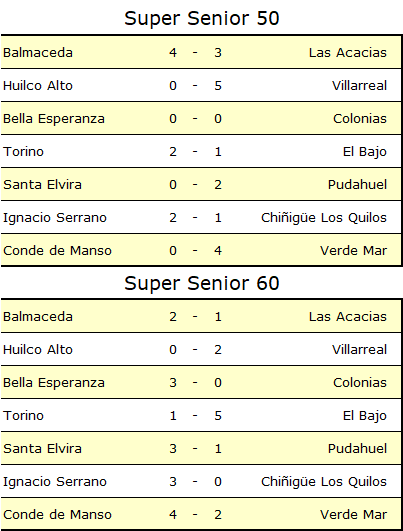The height and width of the screenshot is (531, 403).
Task: Select Verde Mar in Super Senior 60
Action: click(353, 515)
